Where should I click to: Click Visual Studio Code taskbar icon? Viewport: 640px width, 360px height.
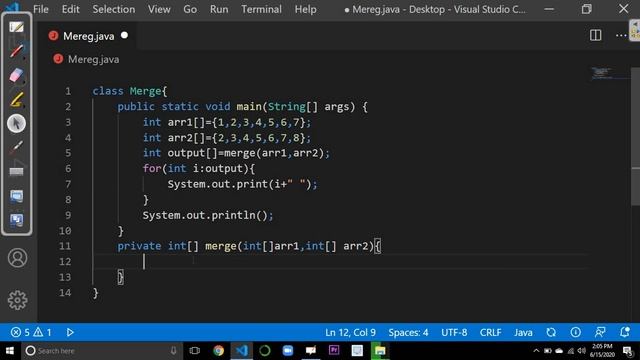tap(242, 351)
